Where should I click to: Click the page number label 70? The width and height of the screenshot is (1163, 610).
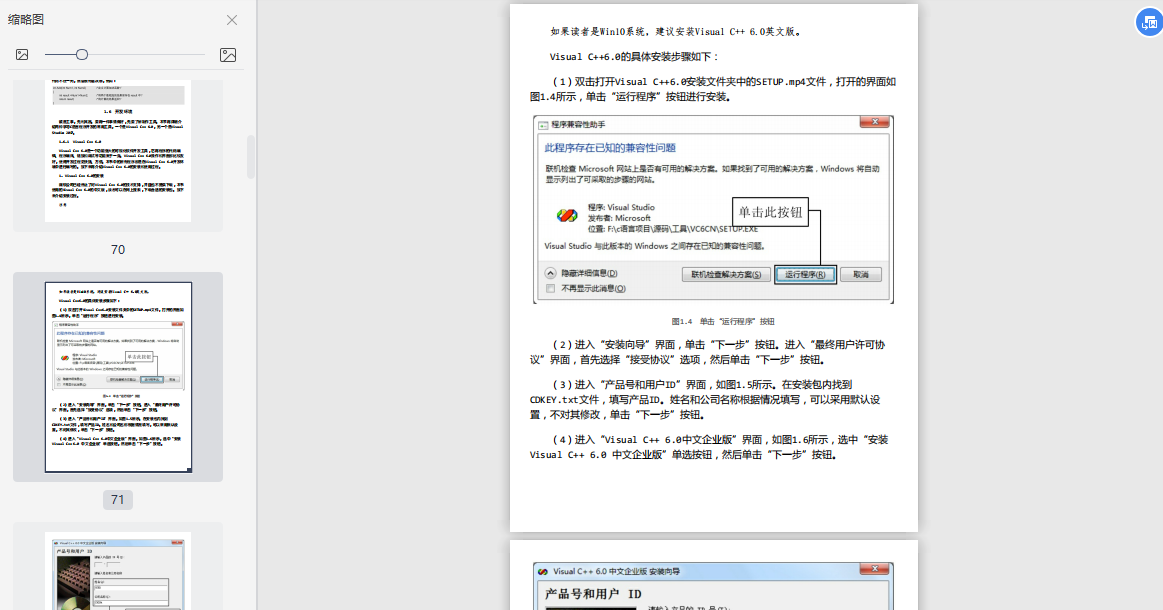point(118,250)
